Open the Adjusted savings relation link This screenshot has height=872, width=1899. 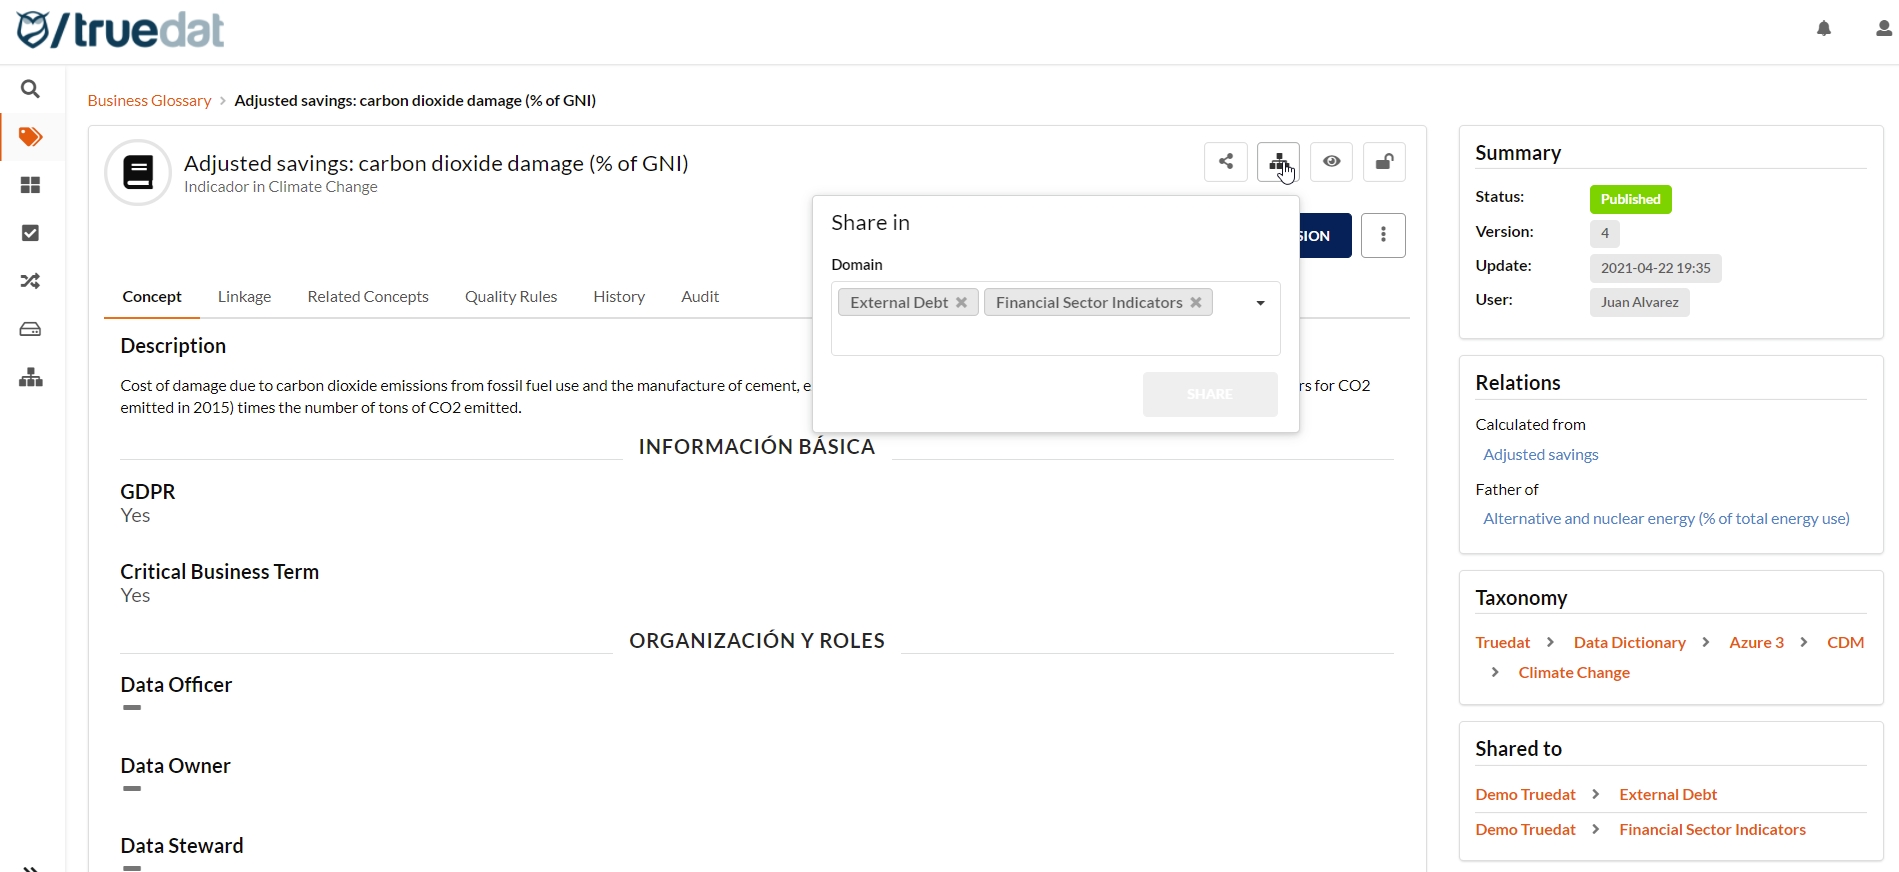coord(1540,455)
